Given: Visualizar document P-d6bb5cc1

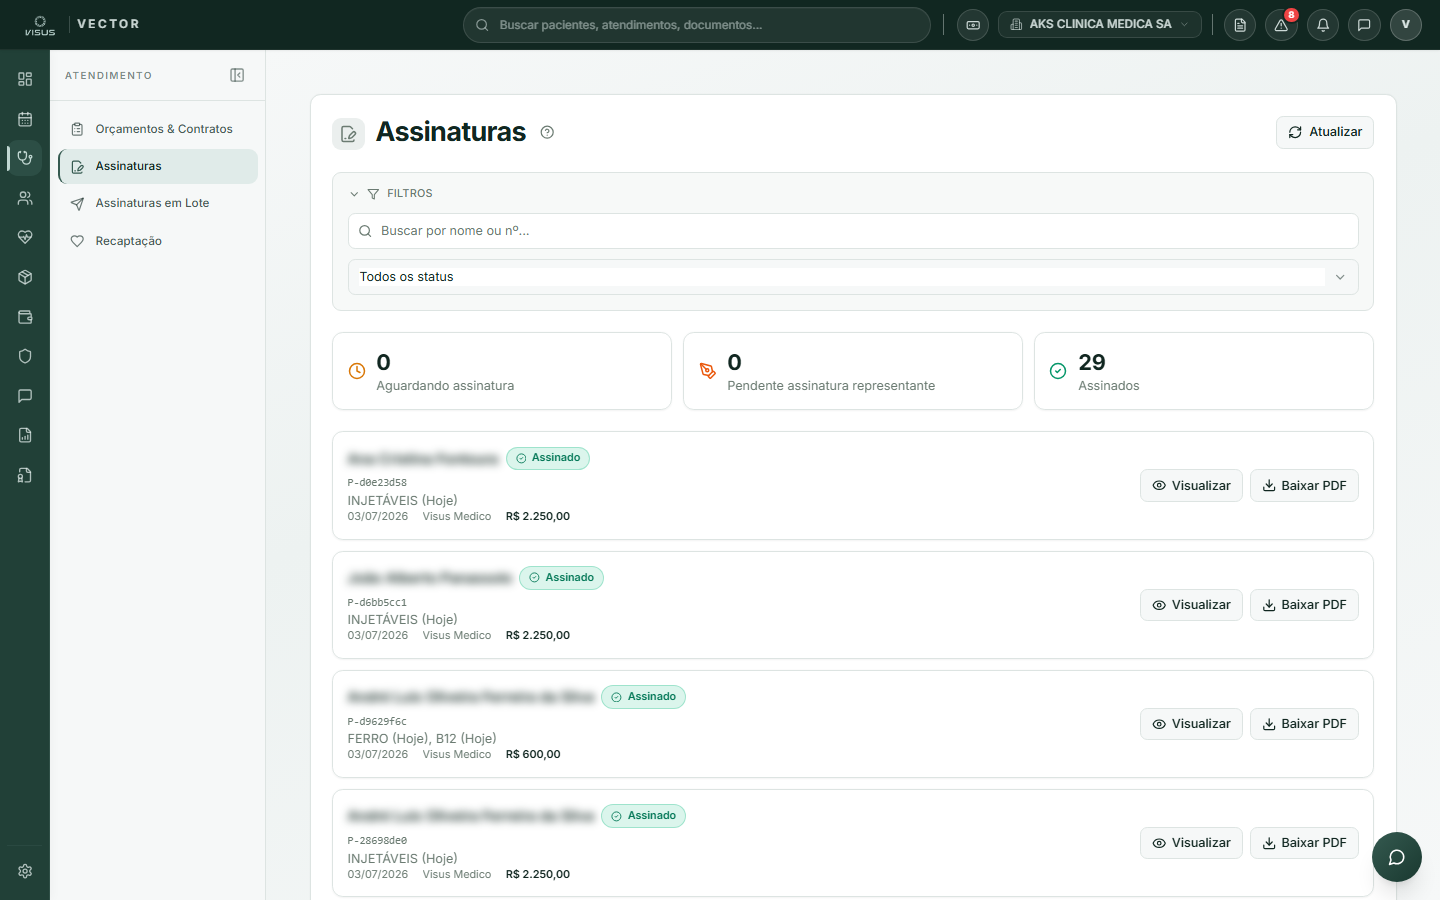Looking at the screenshot, I should click(1191, 605).
